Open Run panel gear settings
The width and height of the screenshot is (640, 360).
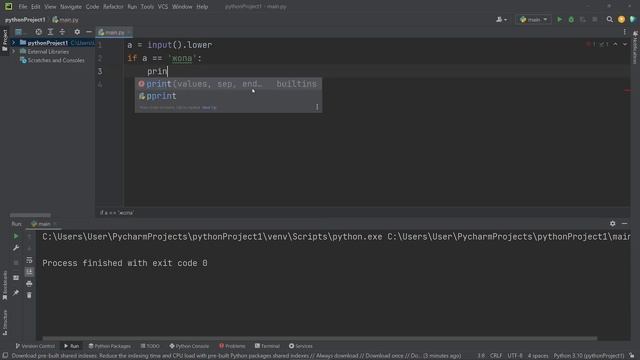612,224
